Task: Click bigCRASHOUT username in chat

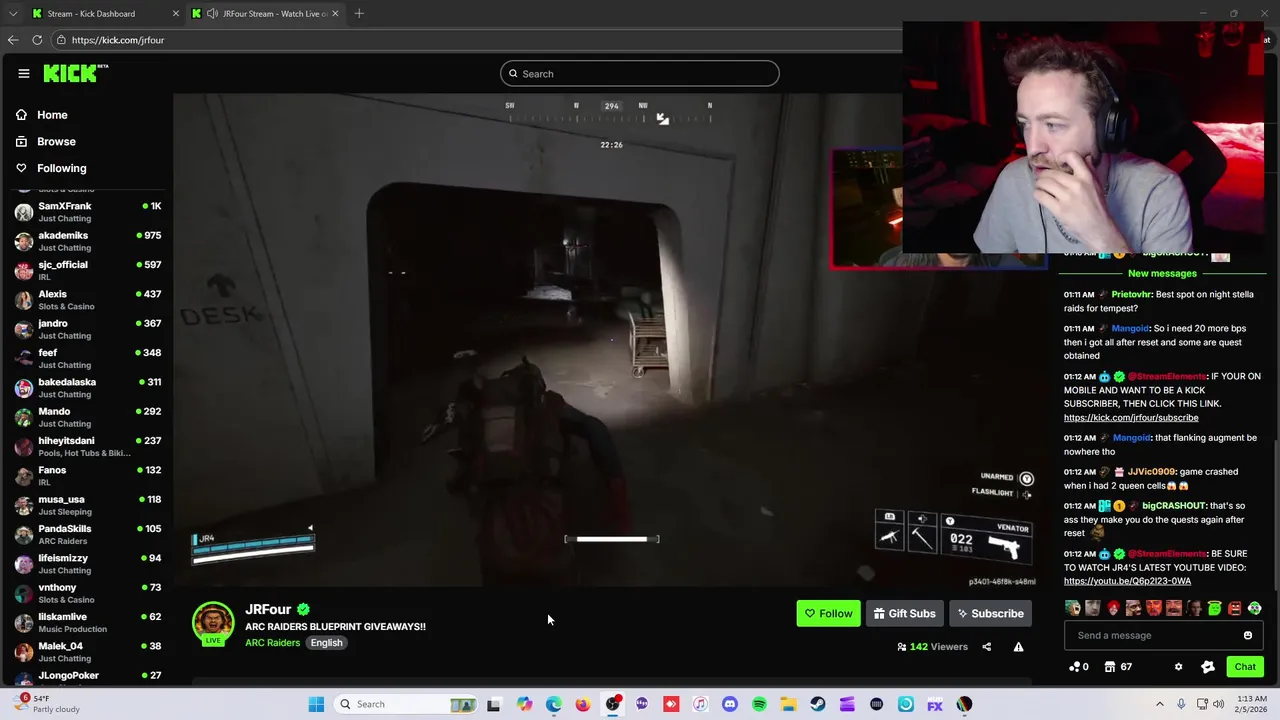Action: pyautogui.click(x=1174, y=506)
